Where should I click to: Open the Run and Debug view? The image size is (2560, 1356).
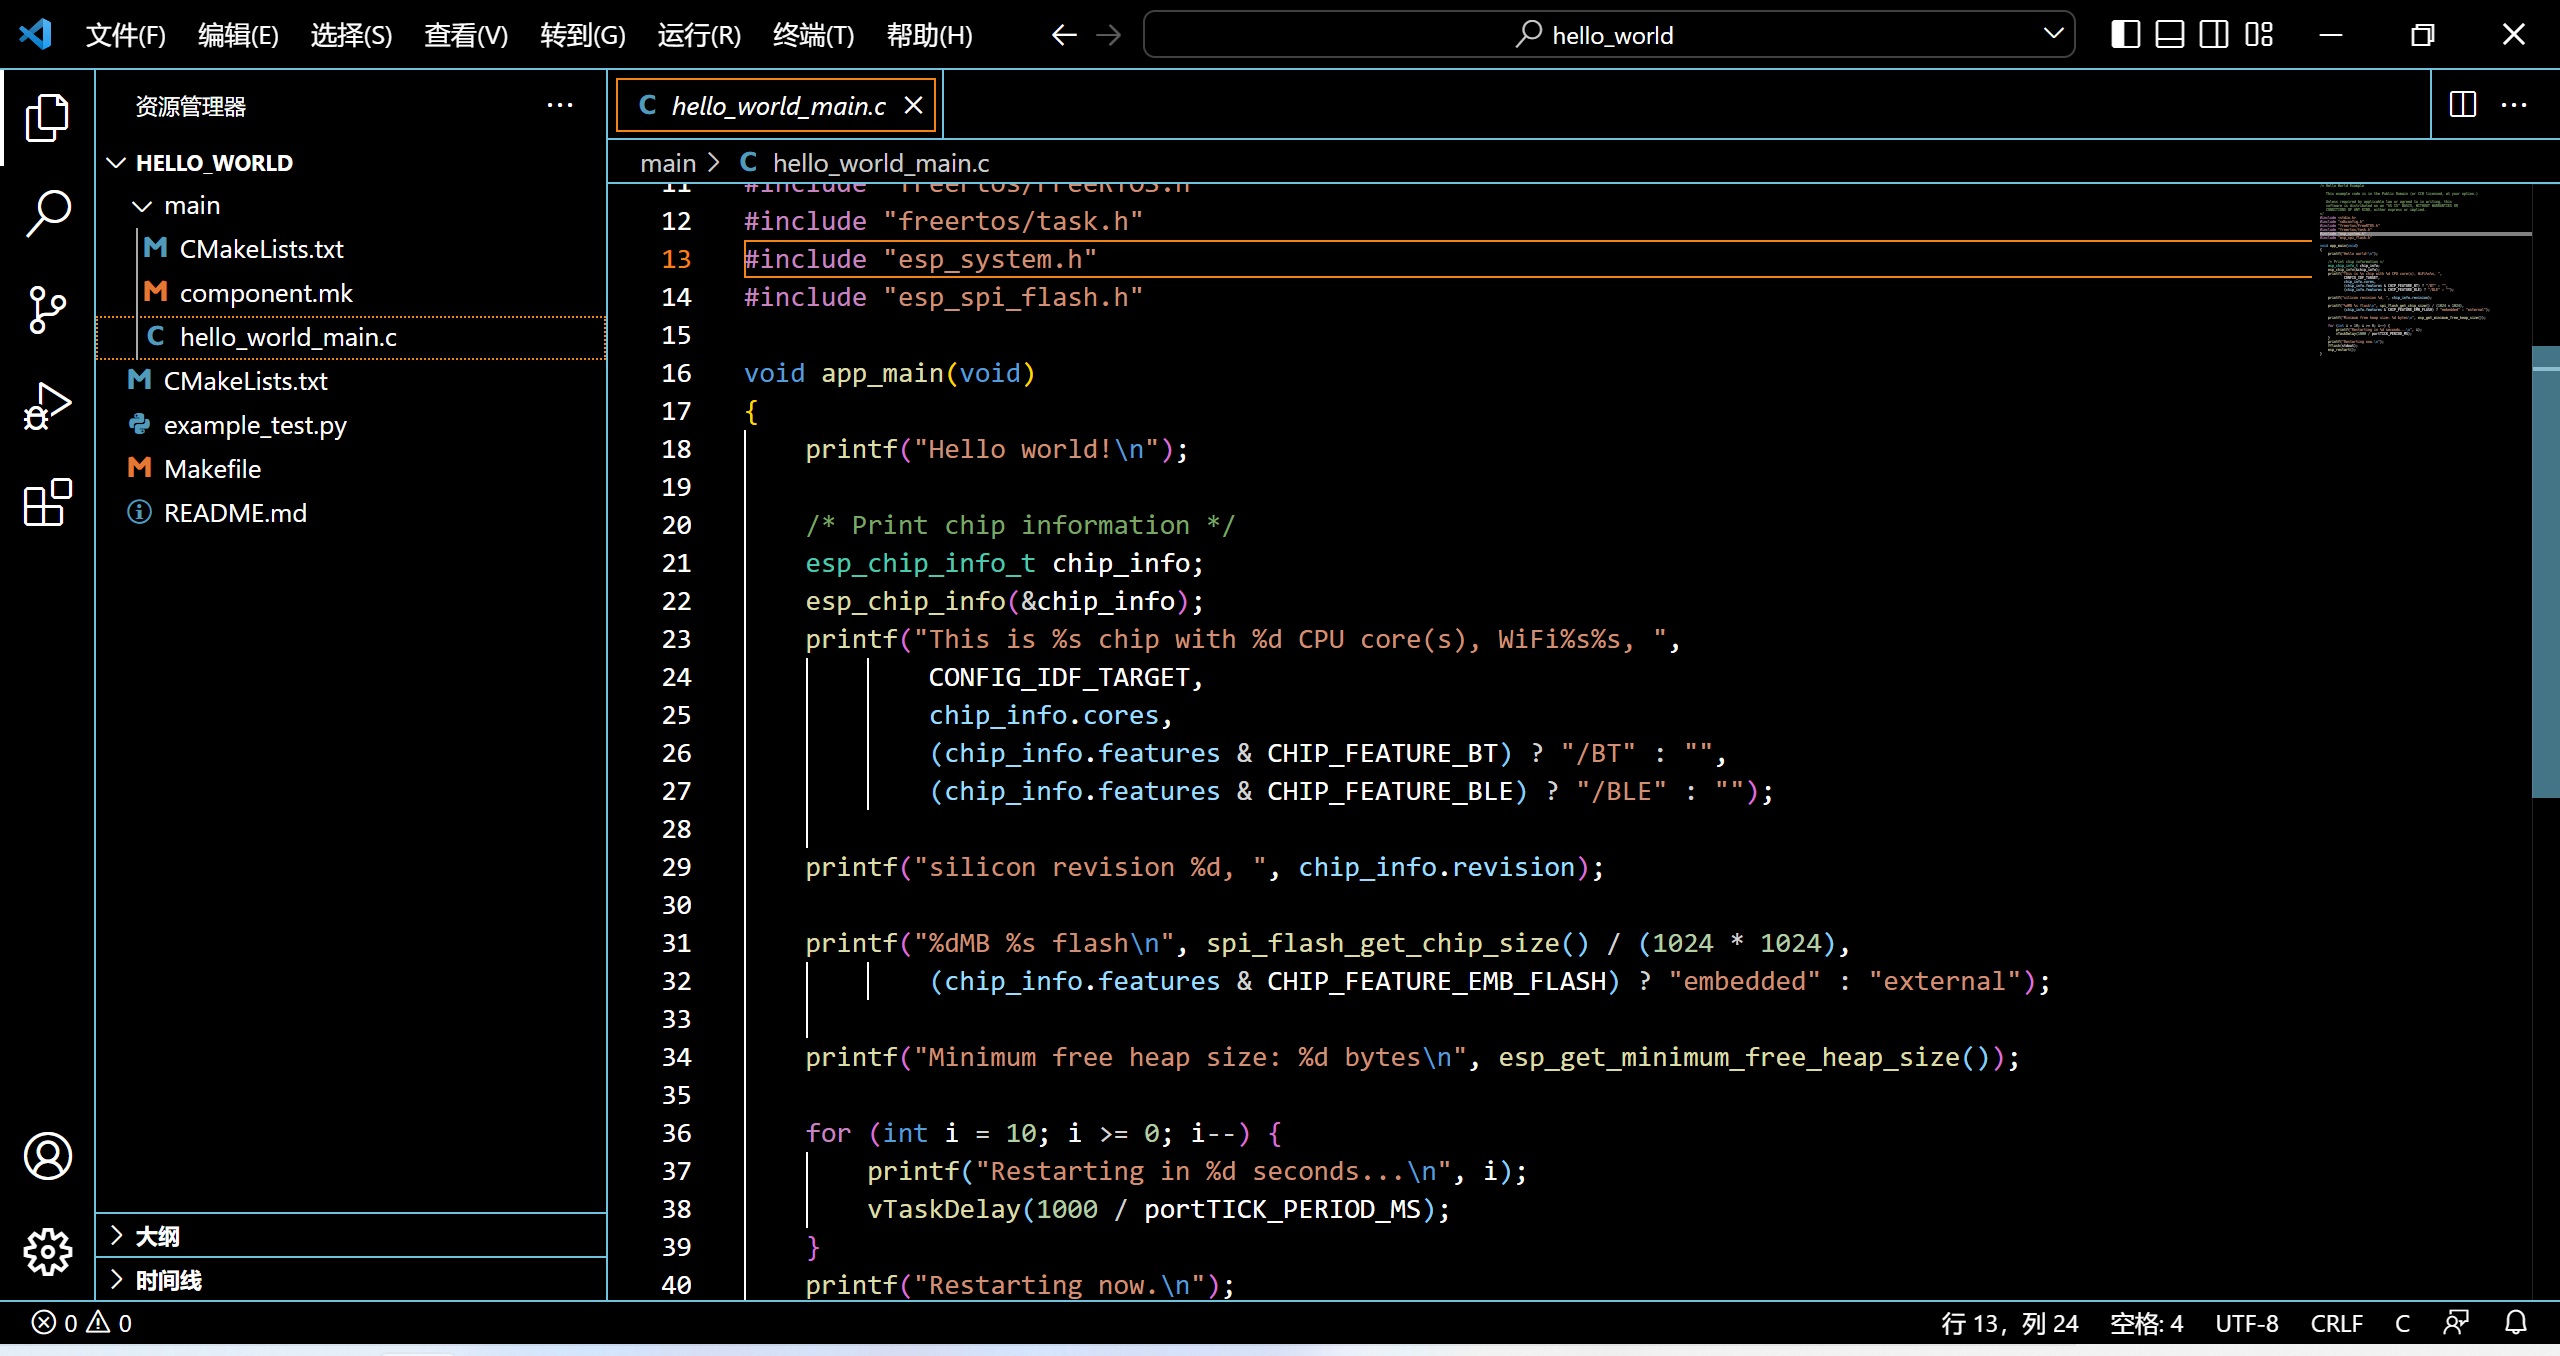[47, 406]
